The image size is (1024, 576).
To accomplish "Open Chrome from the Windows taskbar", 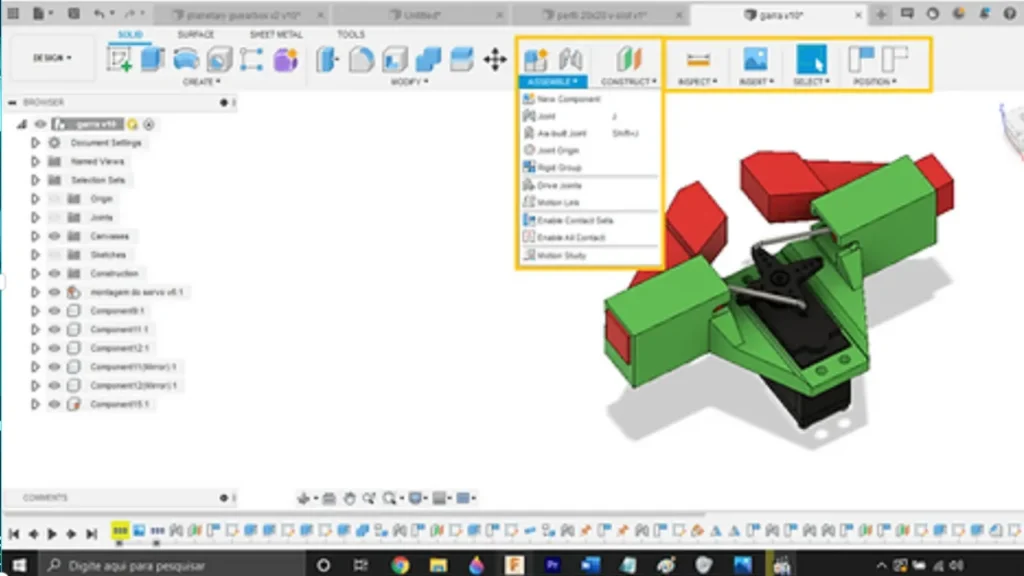I will click(x=400, y=565).
